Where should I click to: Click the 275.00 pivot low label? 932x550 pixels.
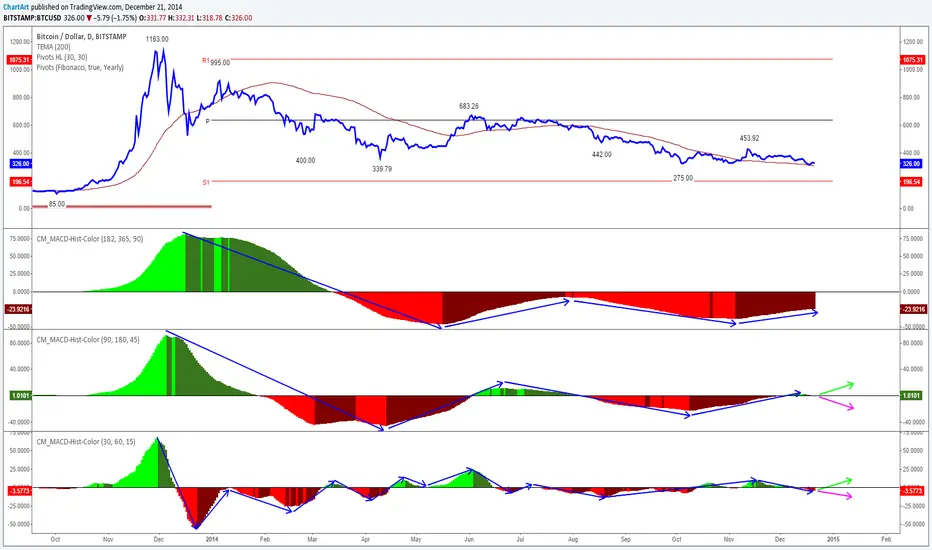click(x=683, y=178)
